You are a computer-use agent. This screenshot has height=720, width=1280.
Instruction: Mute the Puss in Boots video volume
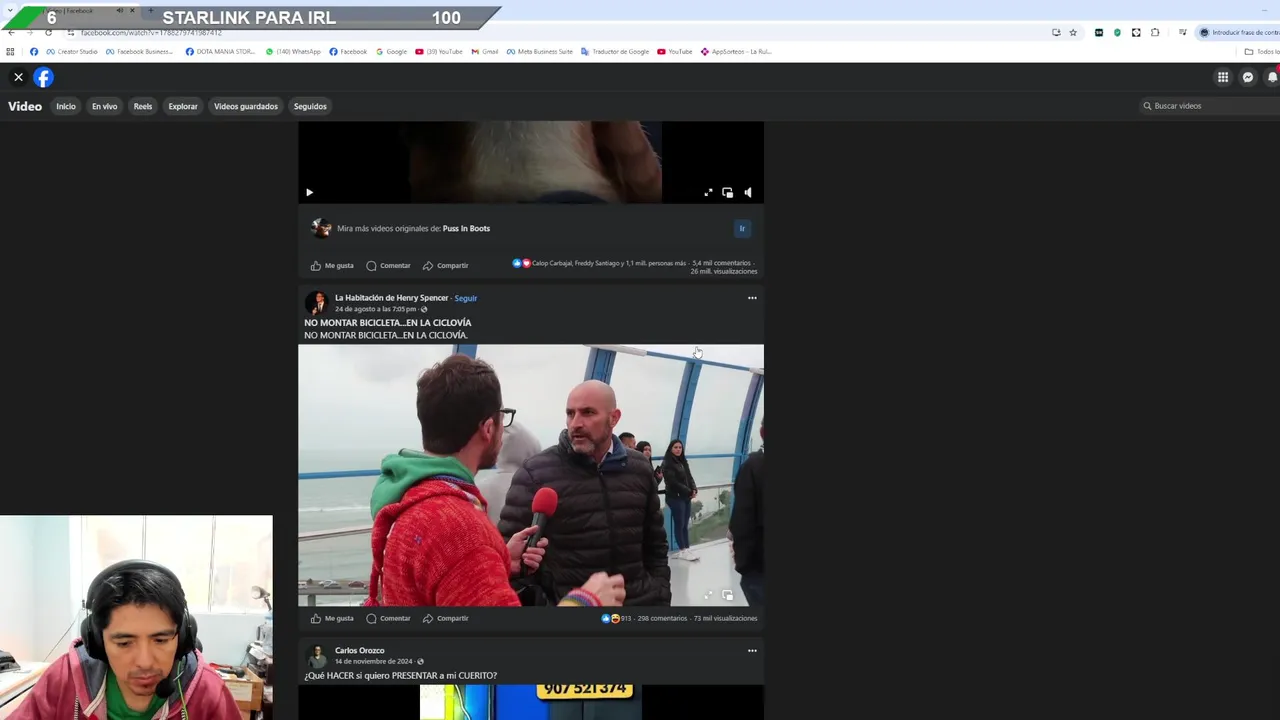747,192
